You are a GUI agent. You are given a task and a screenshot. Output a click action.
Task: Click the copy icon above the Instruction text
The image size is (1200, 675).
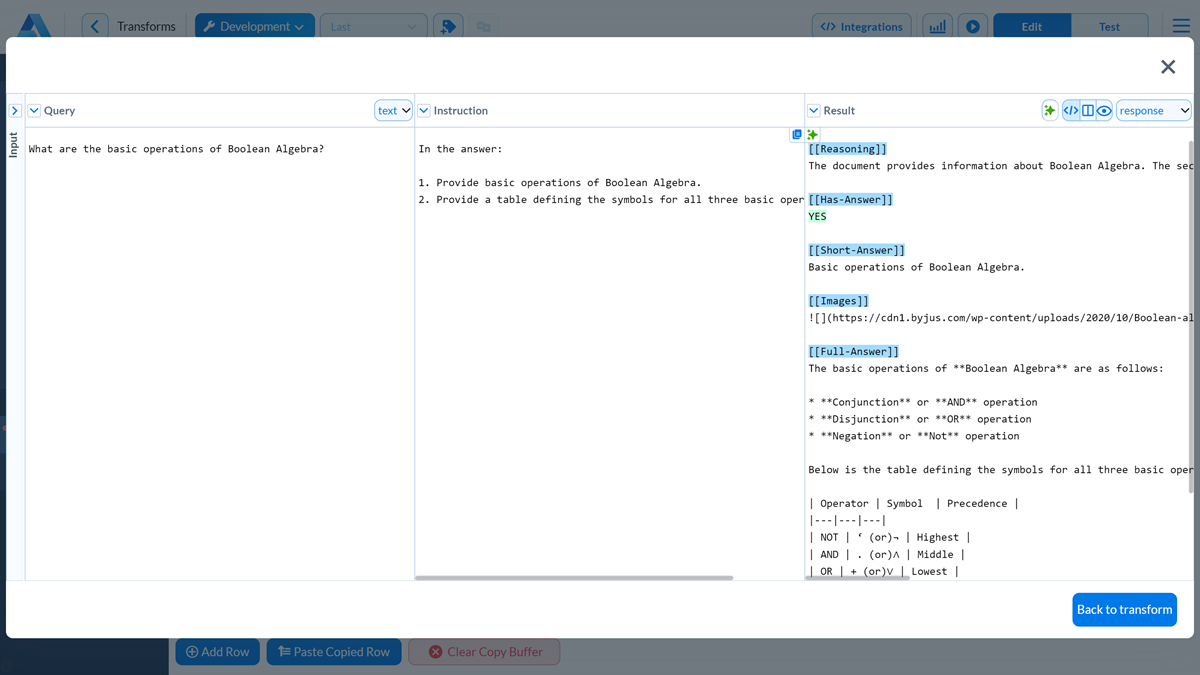coord(795,133)
